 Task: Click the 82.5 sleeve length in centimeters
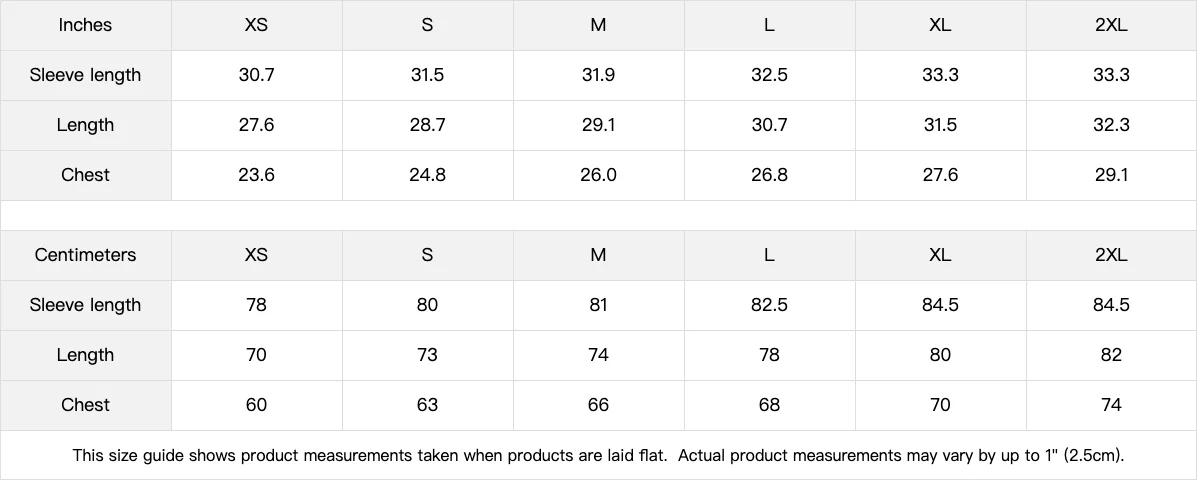pyautogui.click(x=769, y=305)
